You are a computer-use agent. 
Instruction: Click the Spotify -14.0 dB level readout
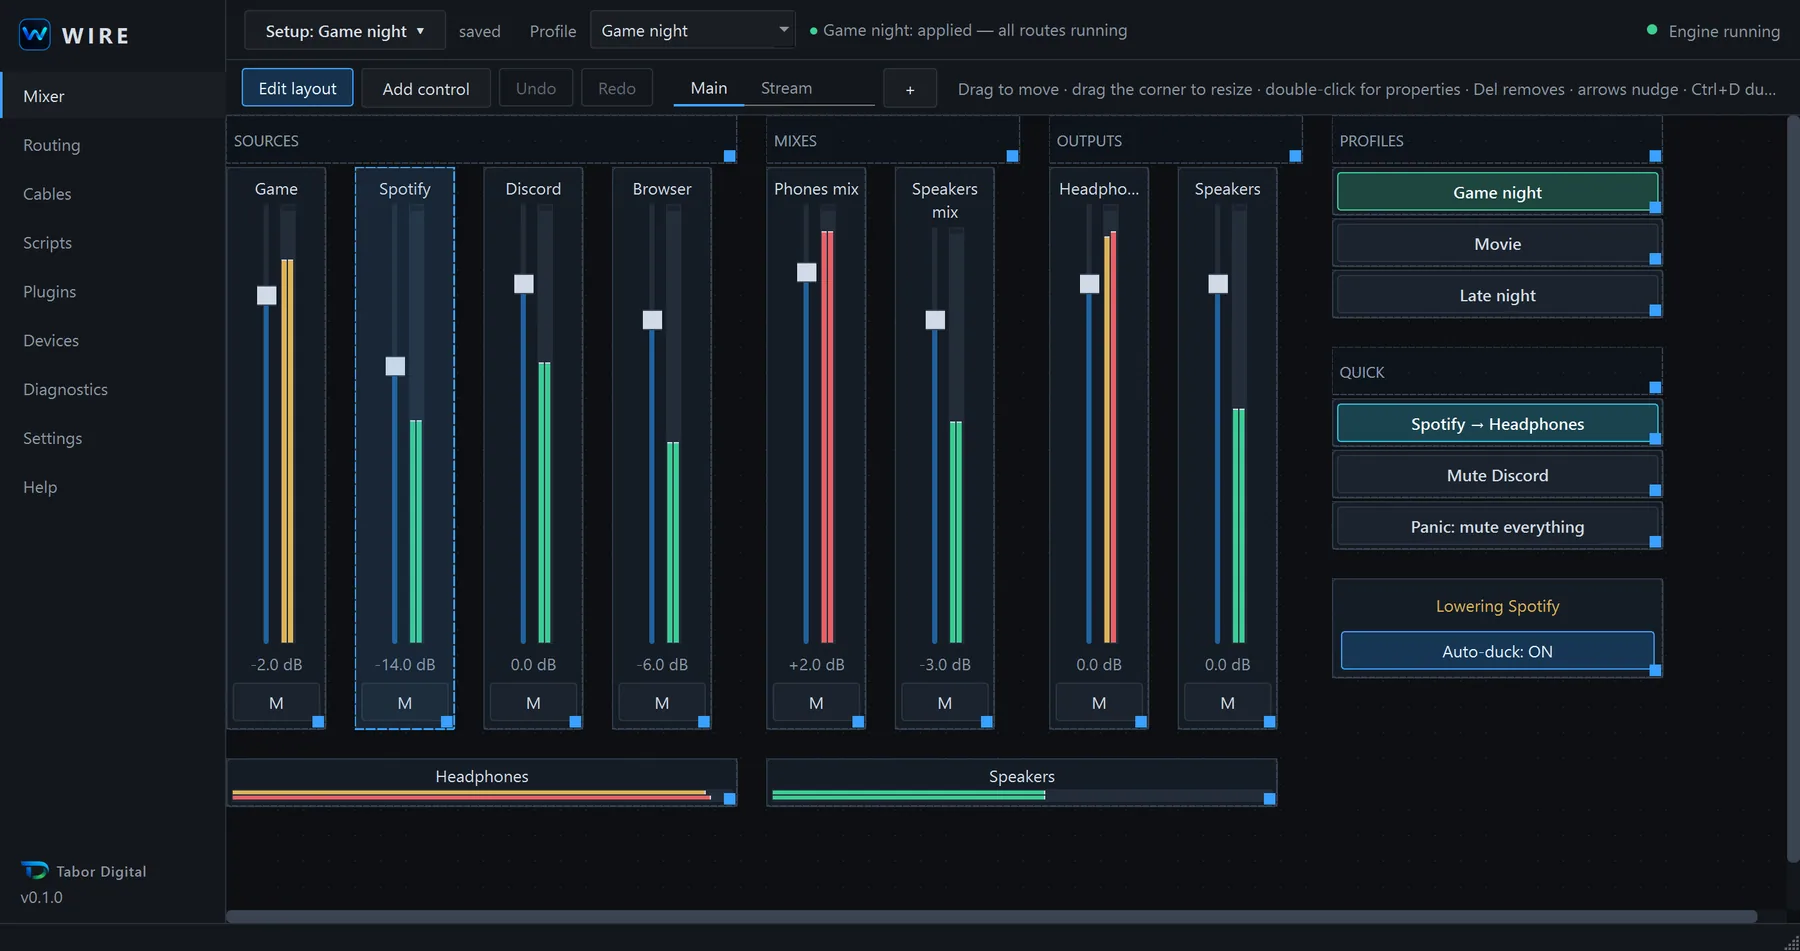pos(405,664)
